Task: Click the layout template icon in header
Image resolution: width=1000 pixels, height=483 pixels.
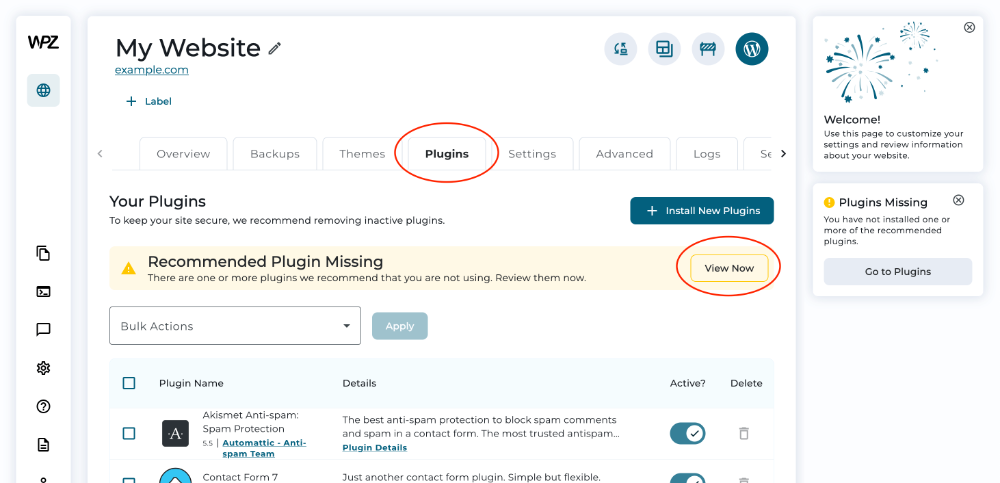Action: [x=664, y=49]
